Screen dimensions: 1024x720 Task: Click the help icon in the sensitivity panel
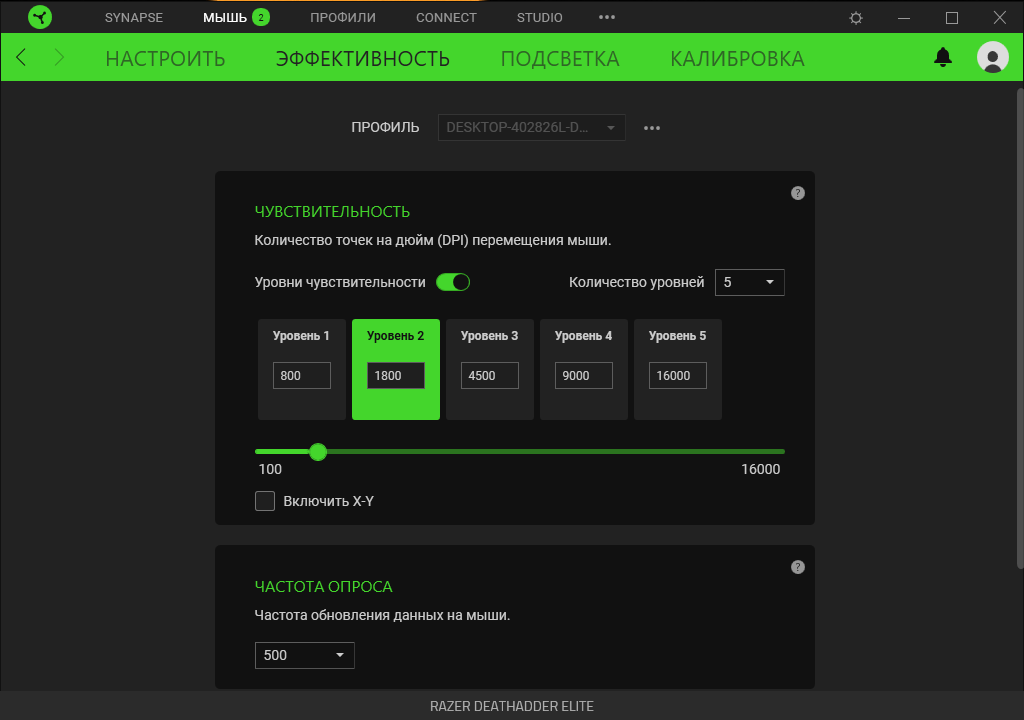(x=797, y=193)
